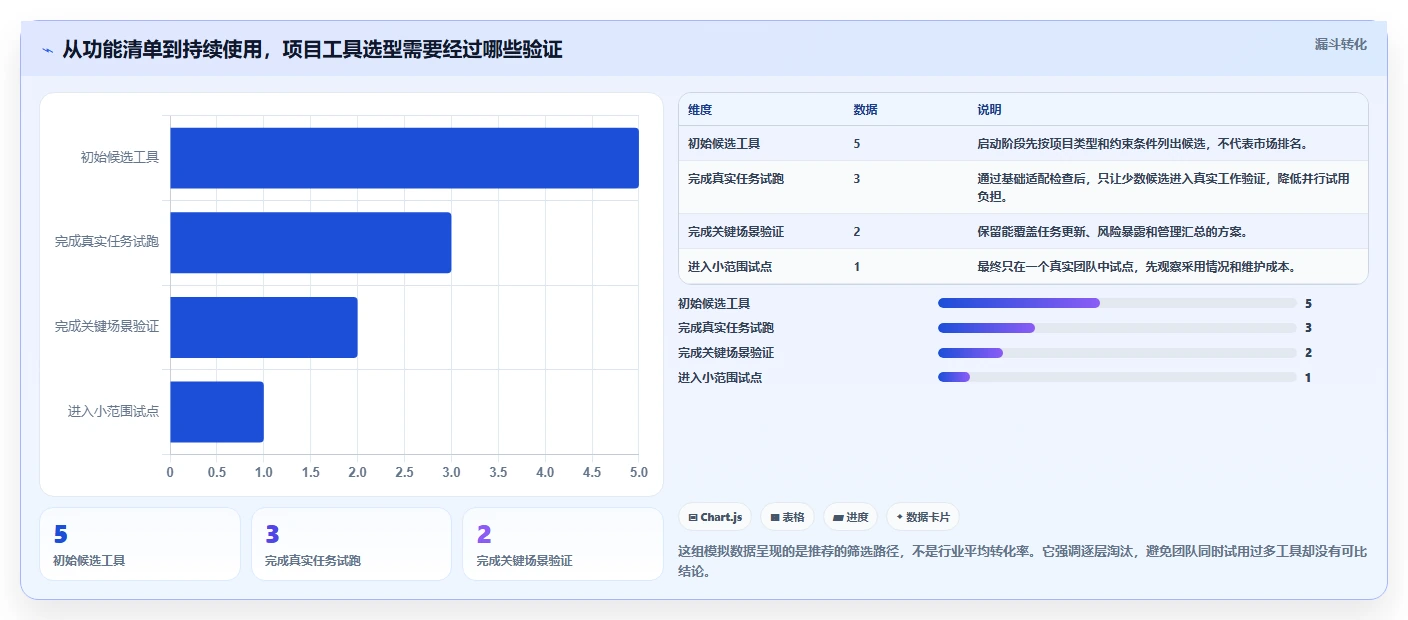Click the 完成关键场景验证 label in the progress list

[726, 353]
